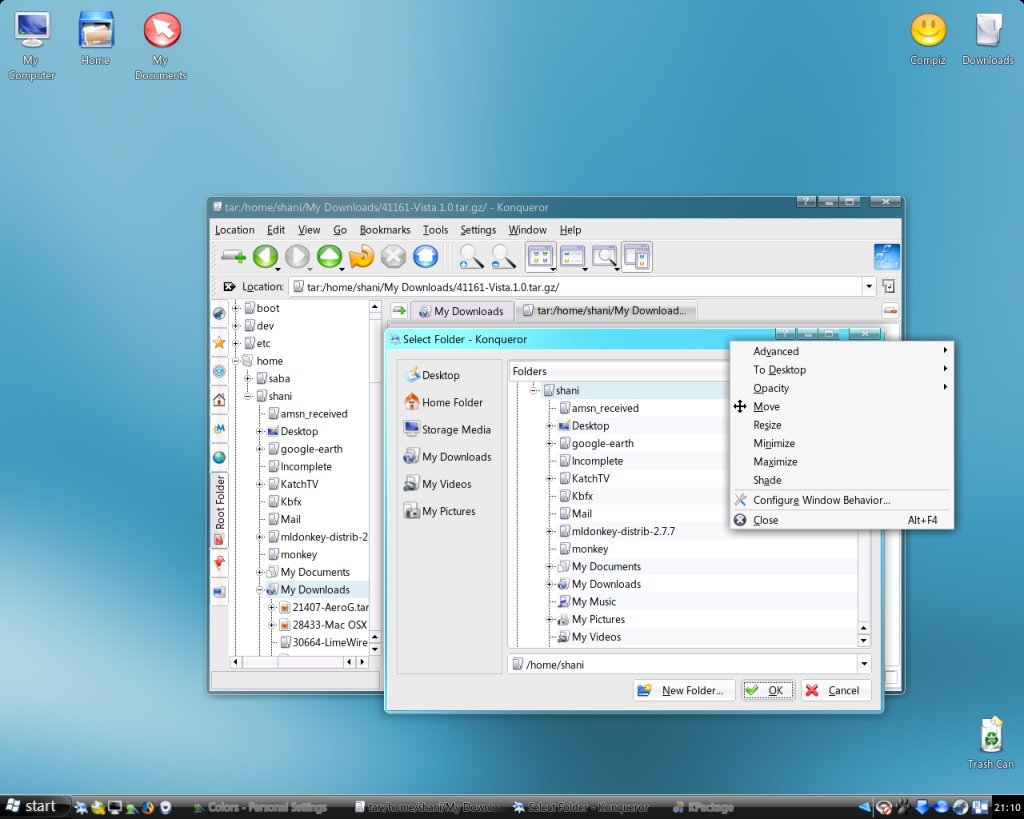The width and height of the screenshot is (1024, 819).
Task: Select the Icon View mode toolbar button
Action: (x=541, y=257)
